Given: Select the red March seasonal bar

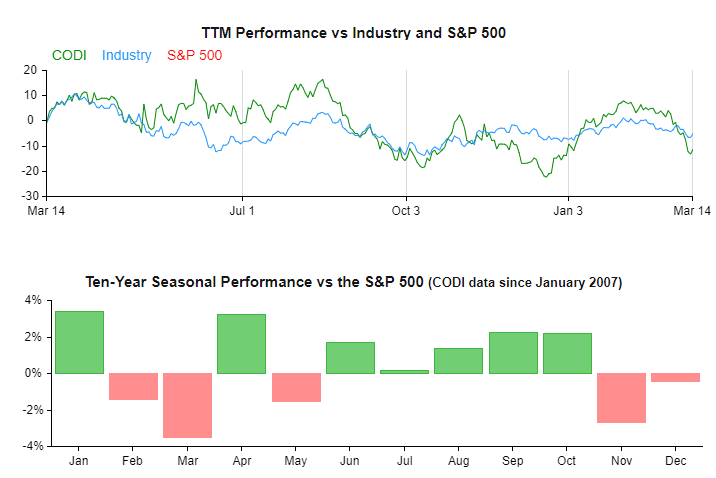Looking at the screenshot, I should (x=187, y=405).
